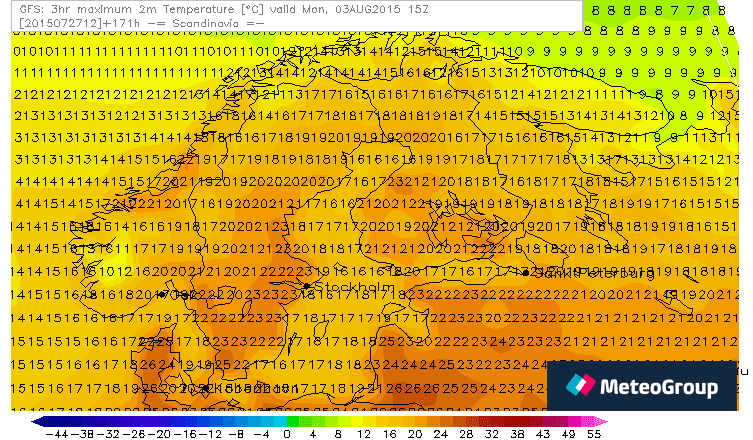Click the GFS map title text
The image size is (753, 440).
[150, 6]
